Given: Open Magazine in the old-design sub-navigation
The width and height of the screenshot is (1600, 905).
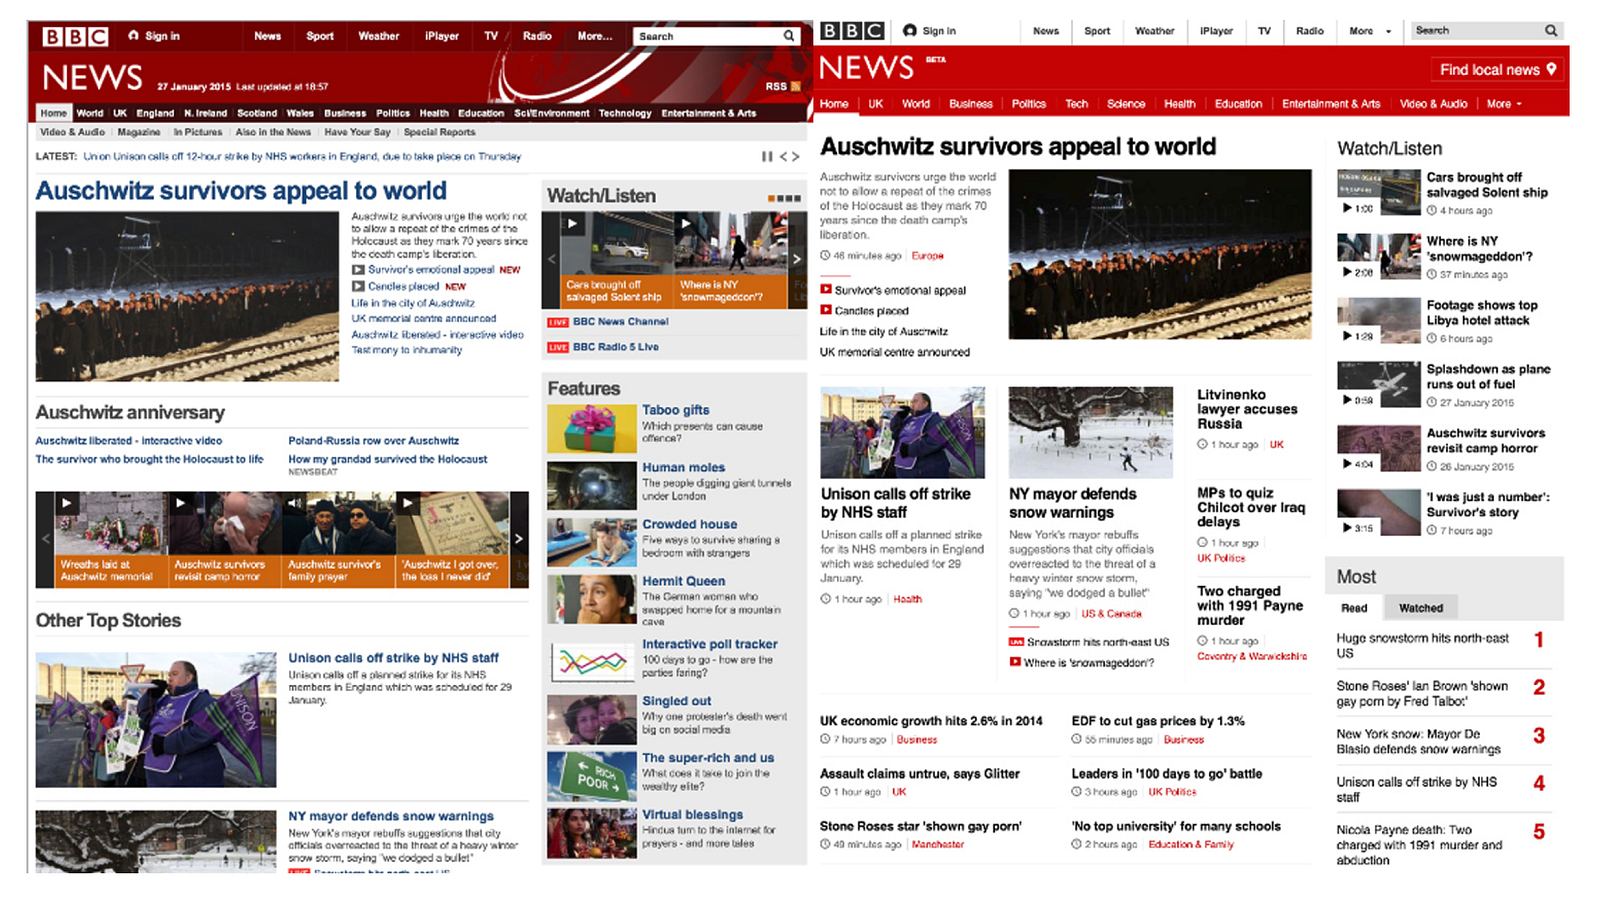Looking at the screenshot, I should click(x=139, y=132).
